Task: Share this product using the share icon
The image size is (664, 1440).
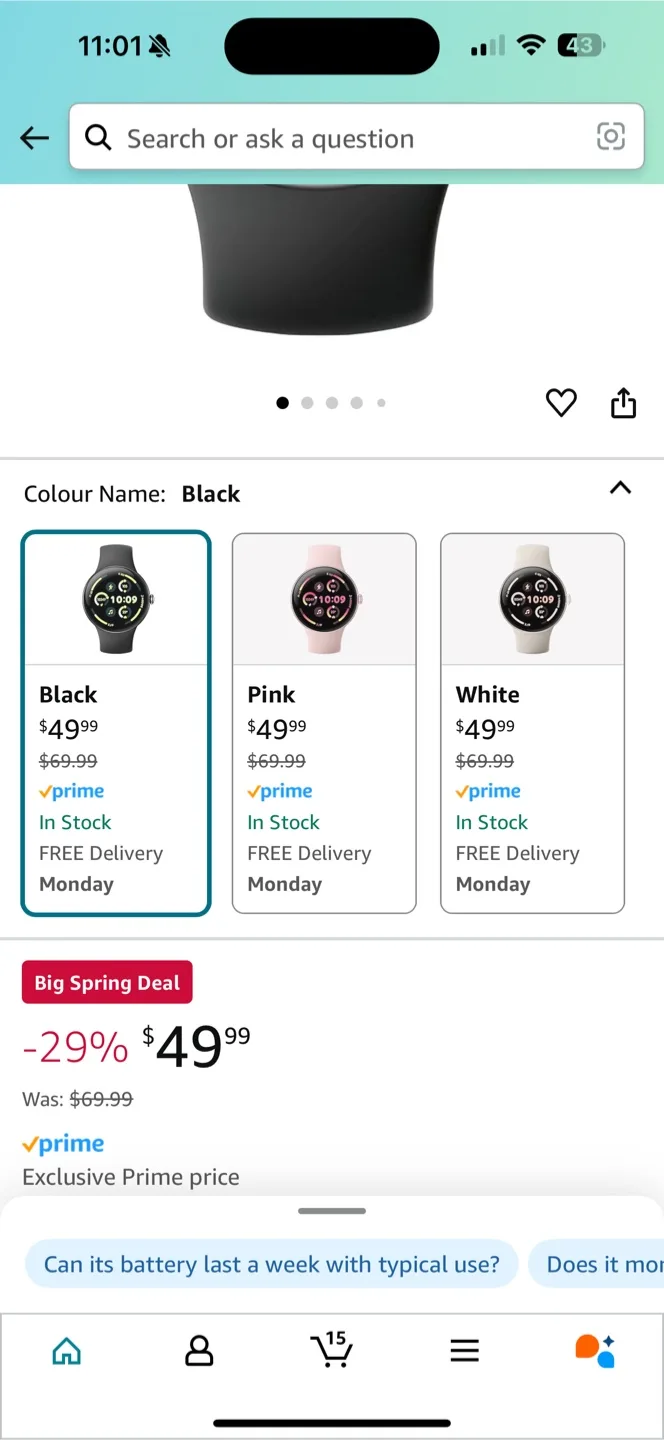Action: tap(623, 403)
